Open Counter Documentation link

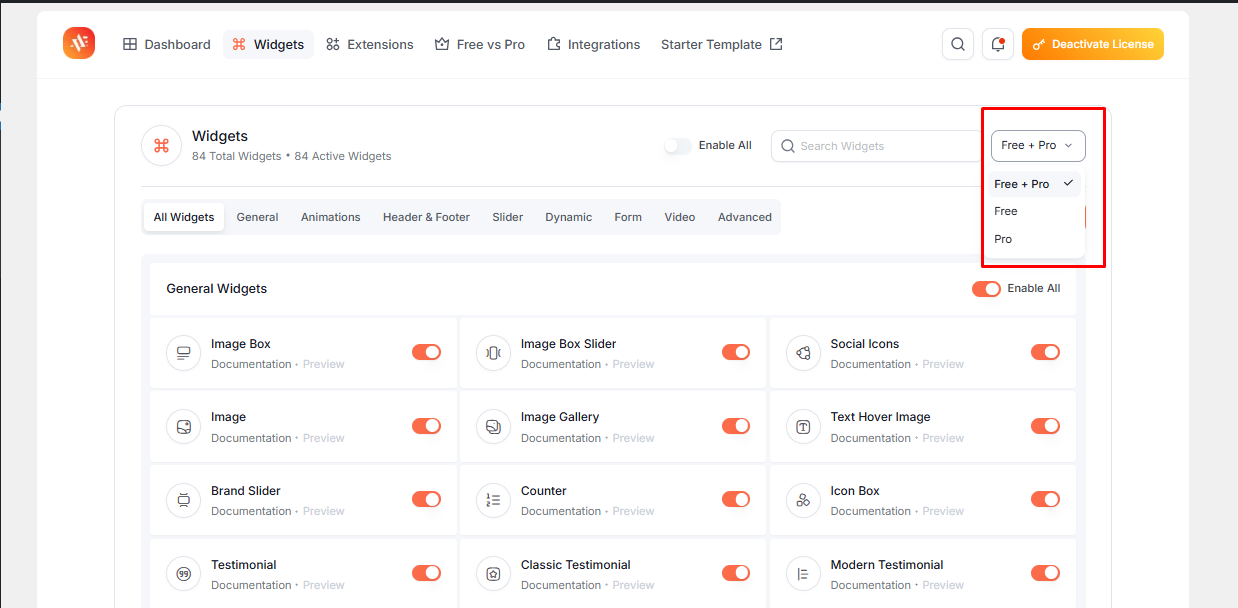(x=561, y=511)
